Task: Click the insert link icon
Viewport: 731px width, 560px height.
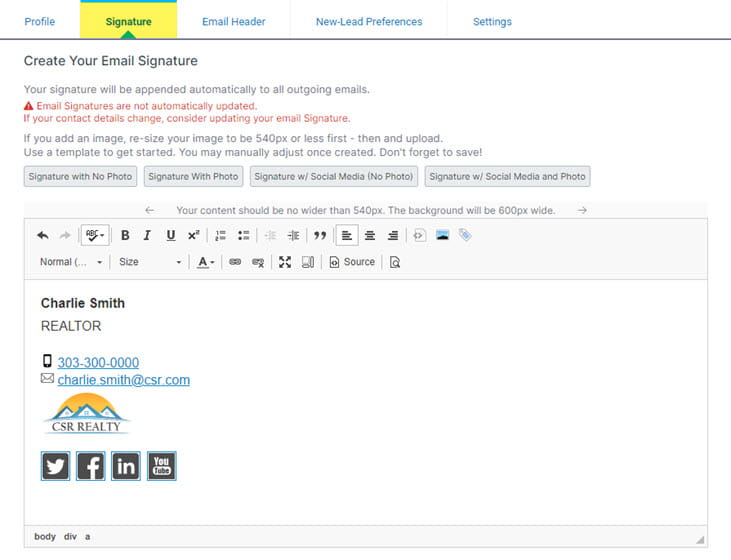Action: tap(235, 262)
